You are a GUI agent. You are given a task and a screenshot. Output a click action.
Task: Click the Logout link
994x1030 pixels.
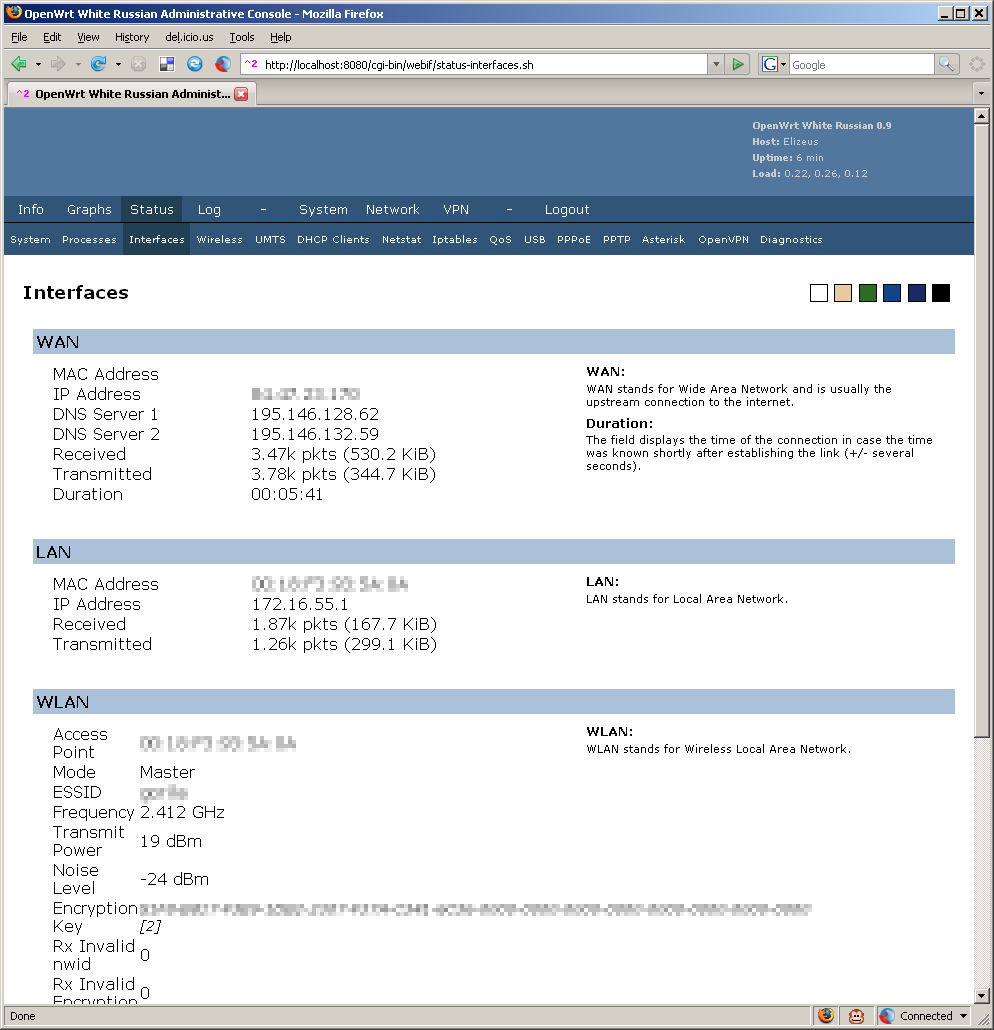(567, 210)
